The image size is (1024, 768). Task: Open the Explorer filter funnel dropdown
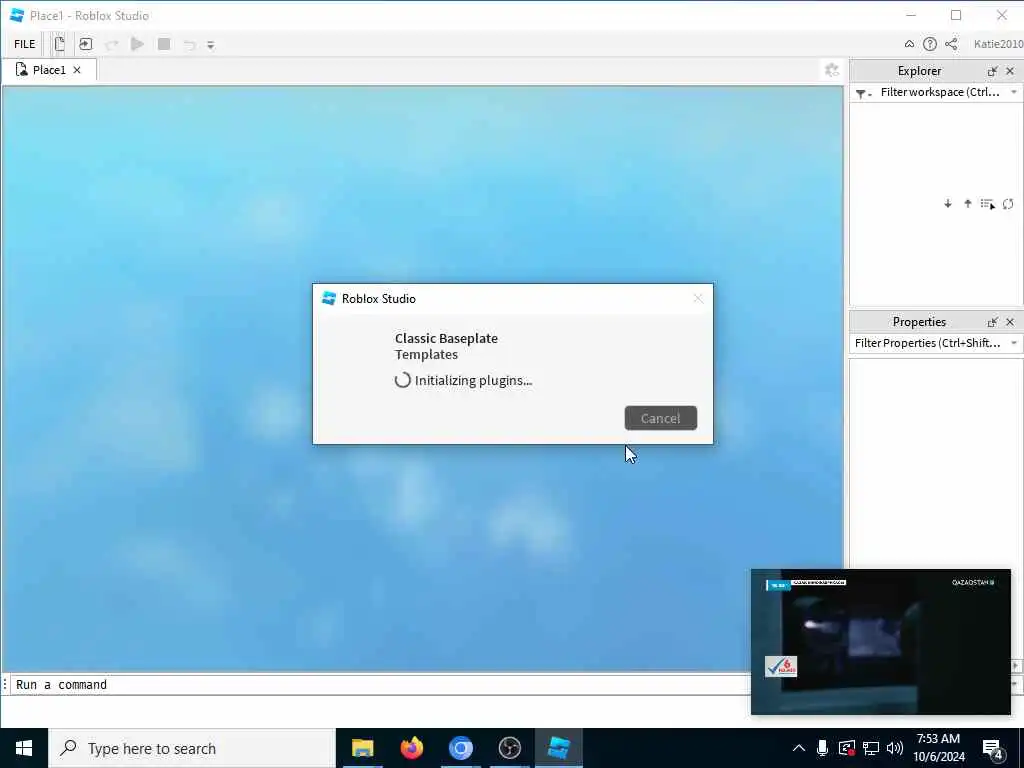click(863, 93)
